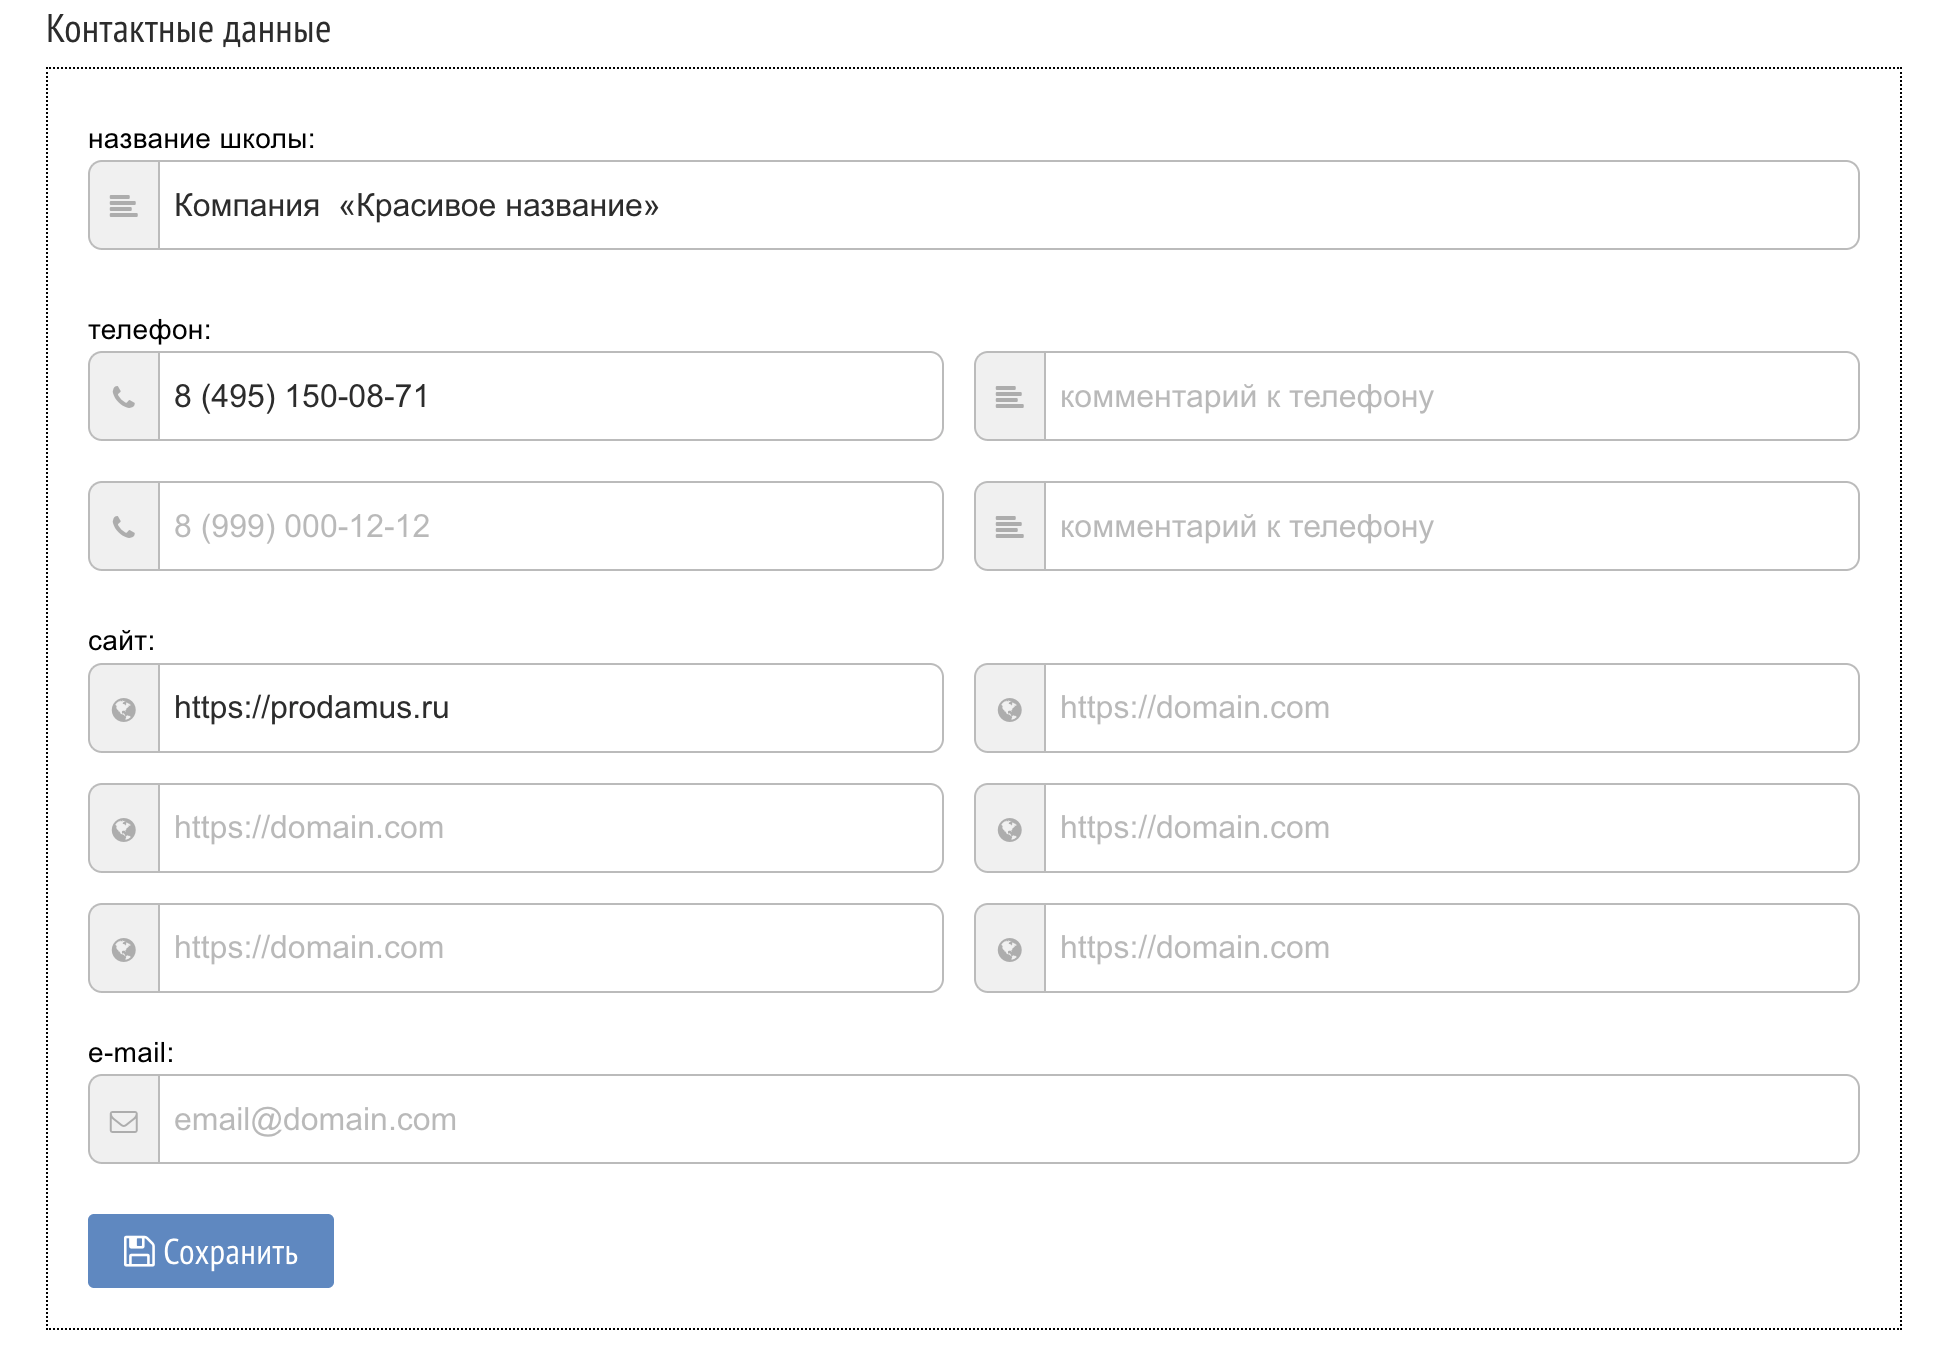
Task: Click the text icon beside school name
Action: (x=124, y=206)
